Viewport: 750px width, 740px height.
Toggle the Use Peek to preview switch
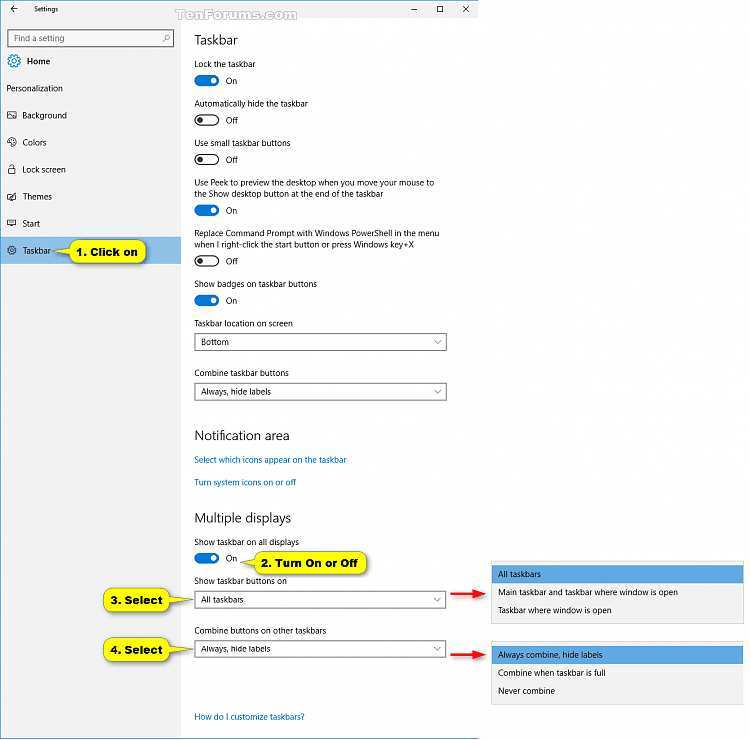[x=207, y=210]
